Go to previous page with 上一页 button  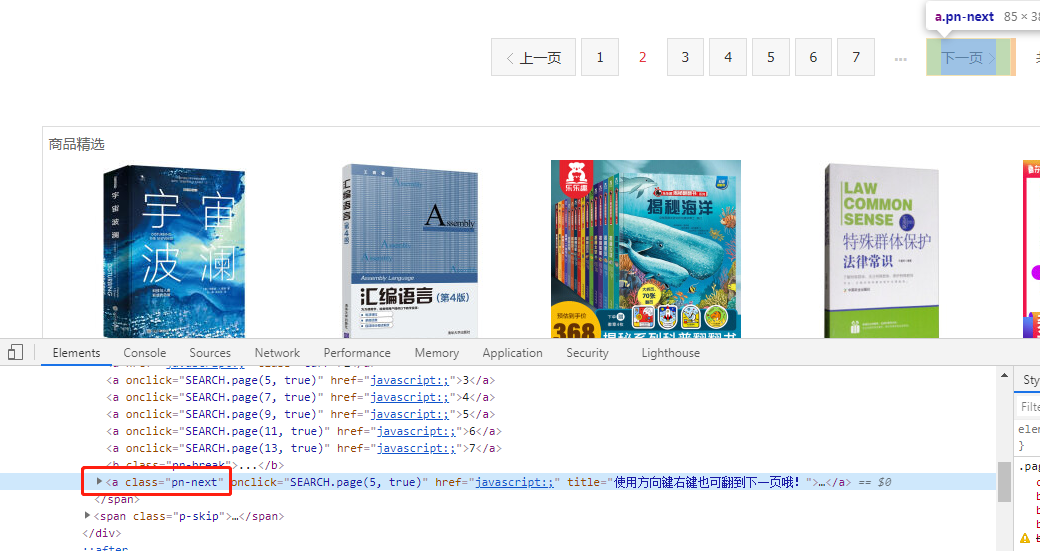(533, 57)
